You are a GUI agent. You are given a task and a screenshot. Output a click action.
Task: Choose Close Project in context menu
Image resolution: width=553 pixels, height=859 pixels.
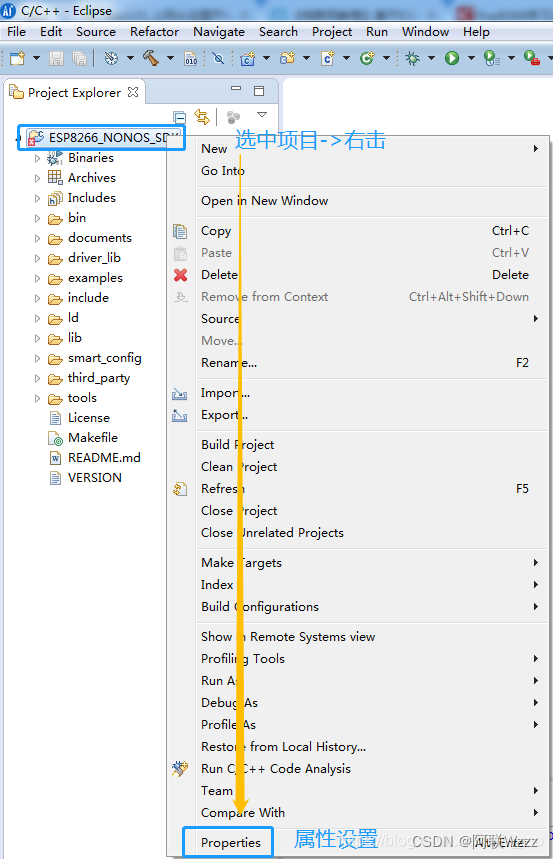tap(357, 511)
